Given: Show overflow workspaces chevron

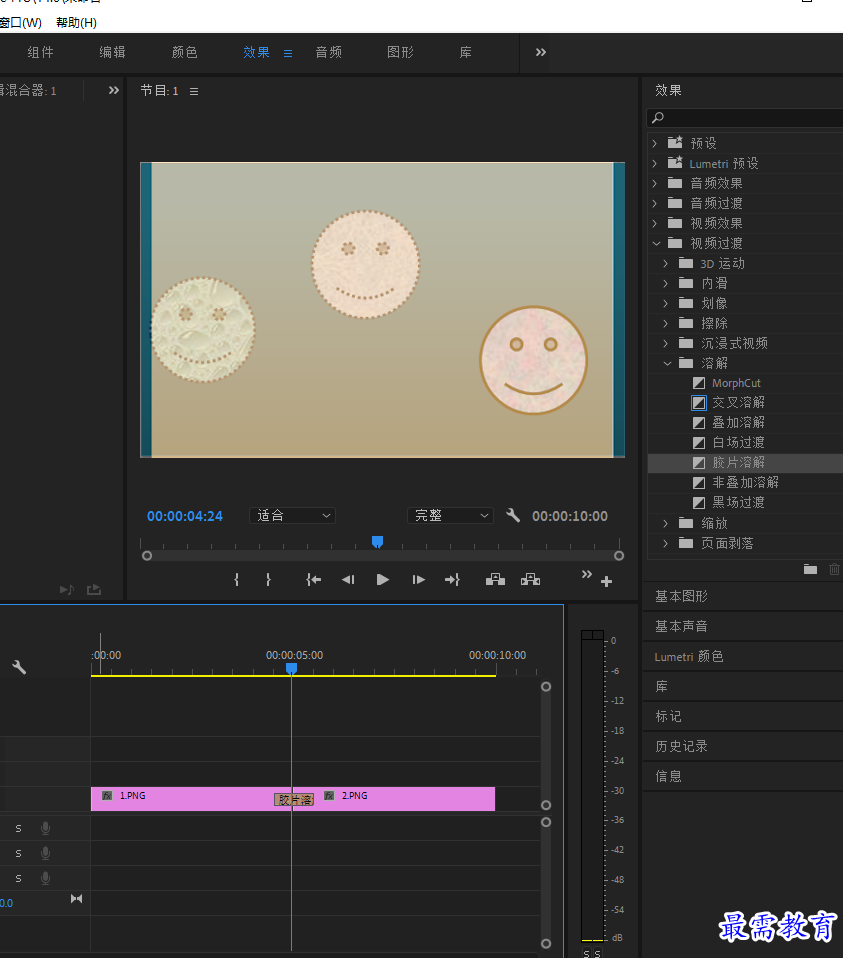Looking at the screenshot, I should coord(541,53).
